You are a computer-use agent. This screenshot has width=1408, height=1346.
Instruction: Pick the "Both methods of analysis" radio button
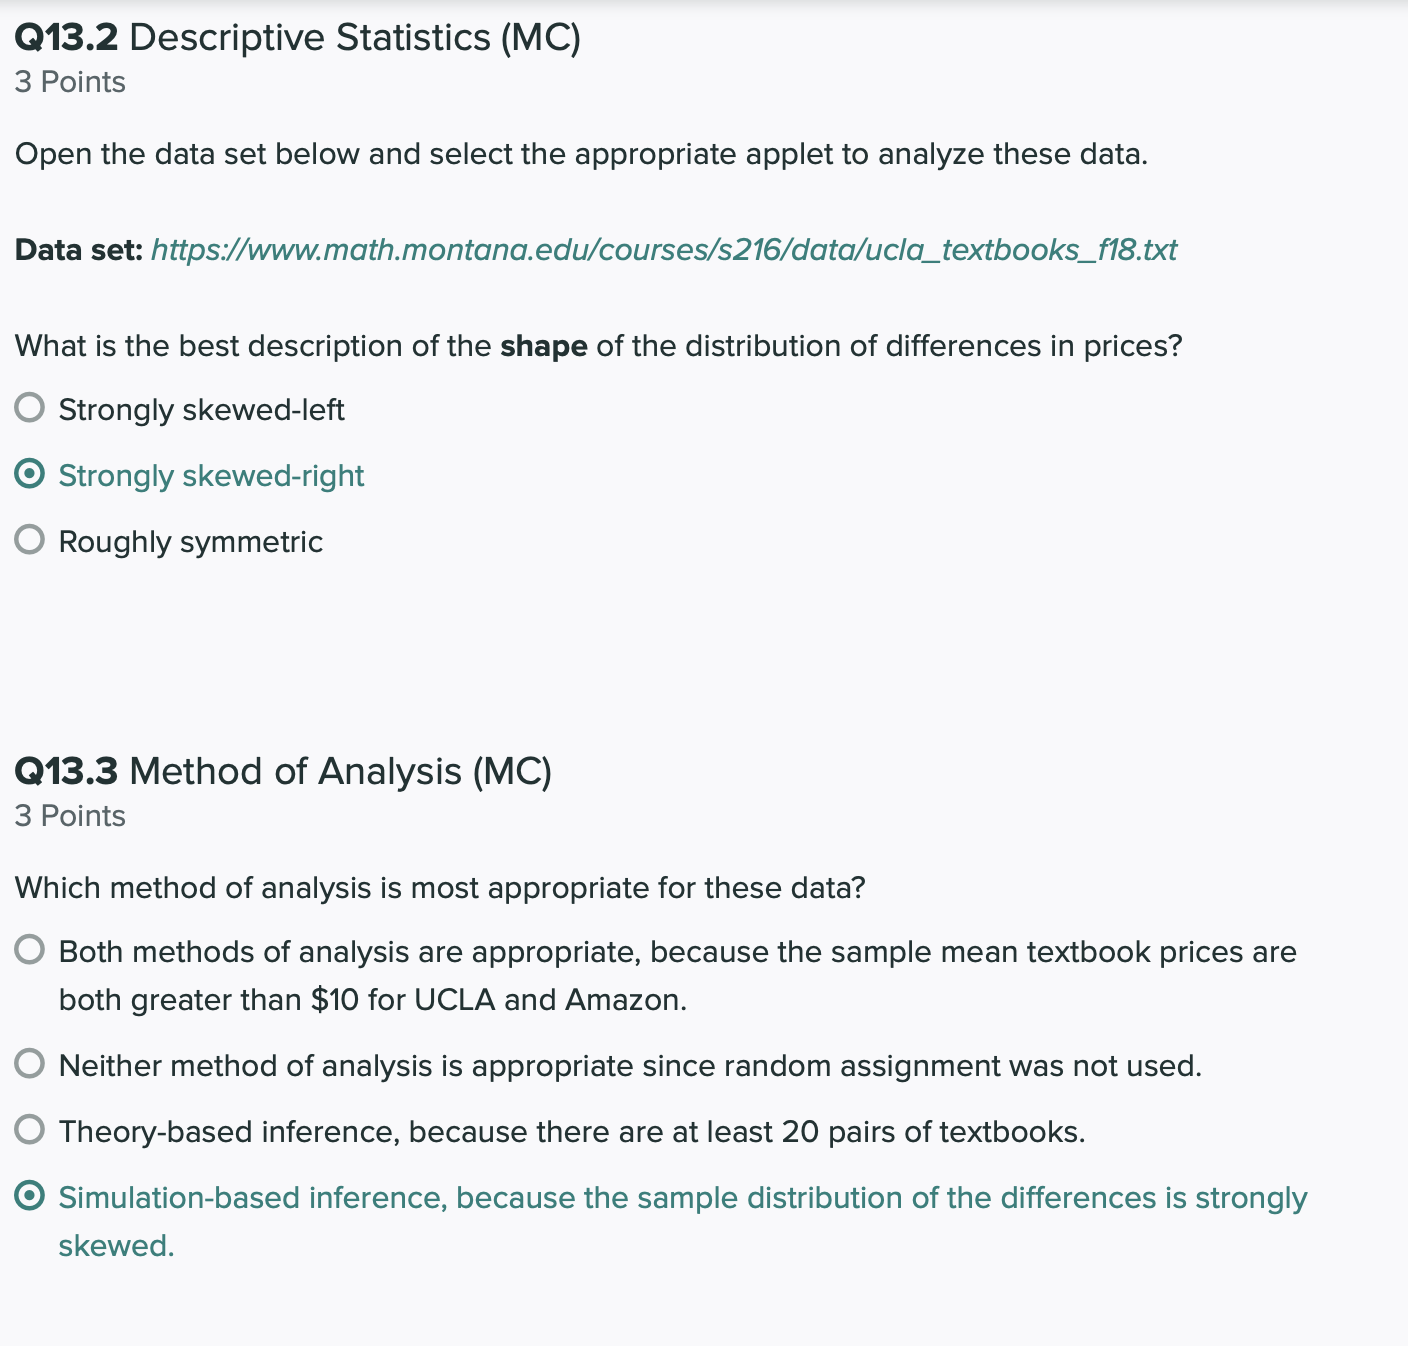30,950
